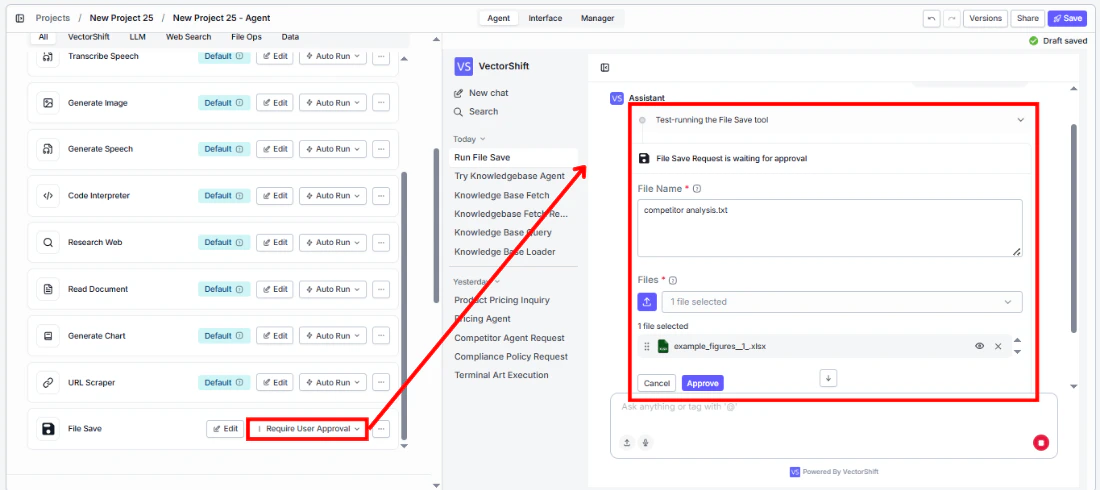
Task: Click the Generate Speech tool icon
Action: click(x=48, y=149)
